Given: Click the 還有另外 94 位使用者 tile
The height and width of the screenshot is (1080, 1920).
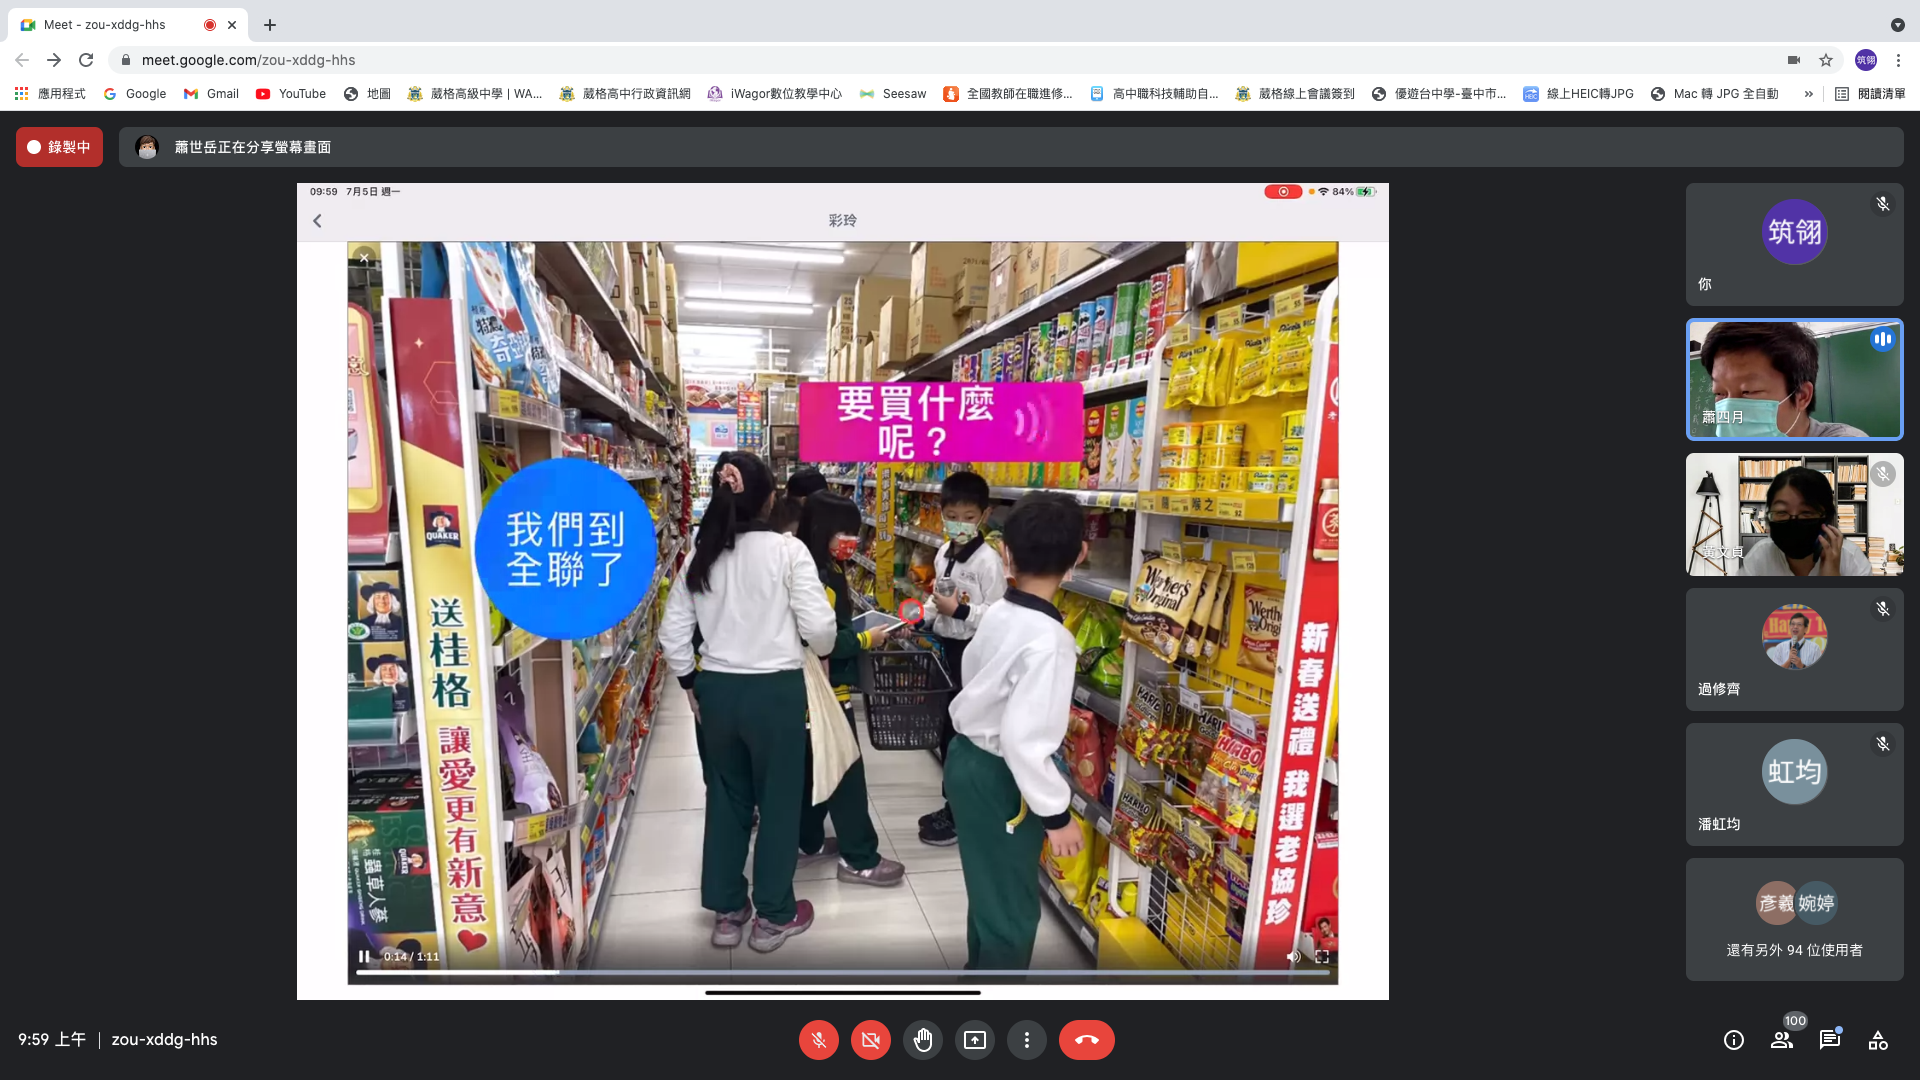Looking at the screenshot, I should [1794, 920].
